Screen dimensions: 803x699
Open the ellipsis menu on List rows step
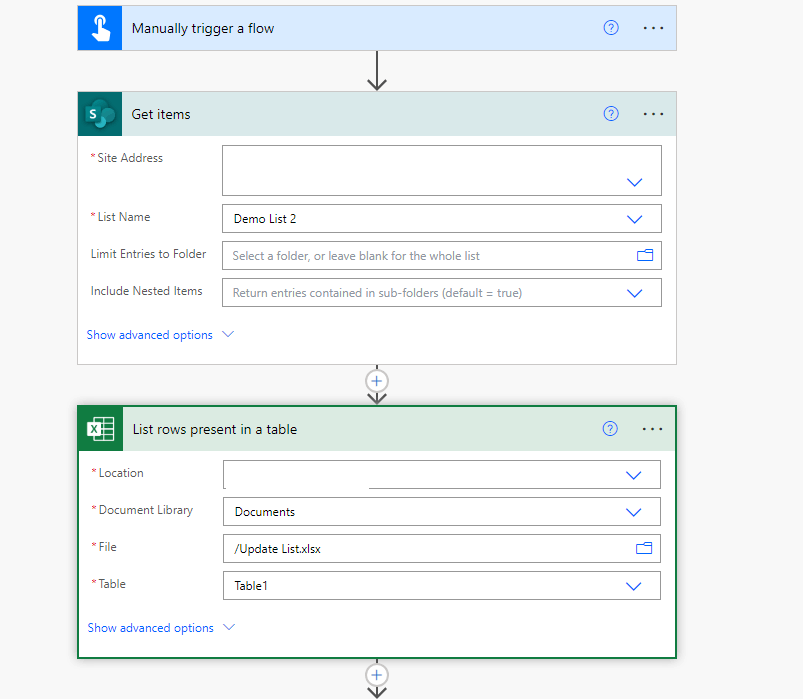652,428
